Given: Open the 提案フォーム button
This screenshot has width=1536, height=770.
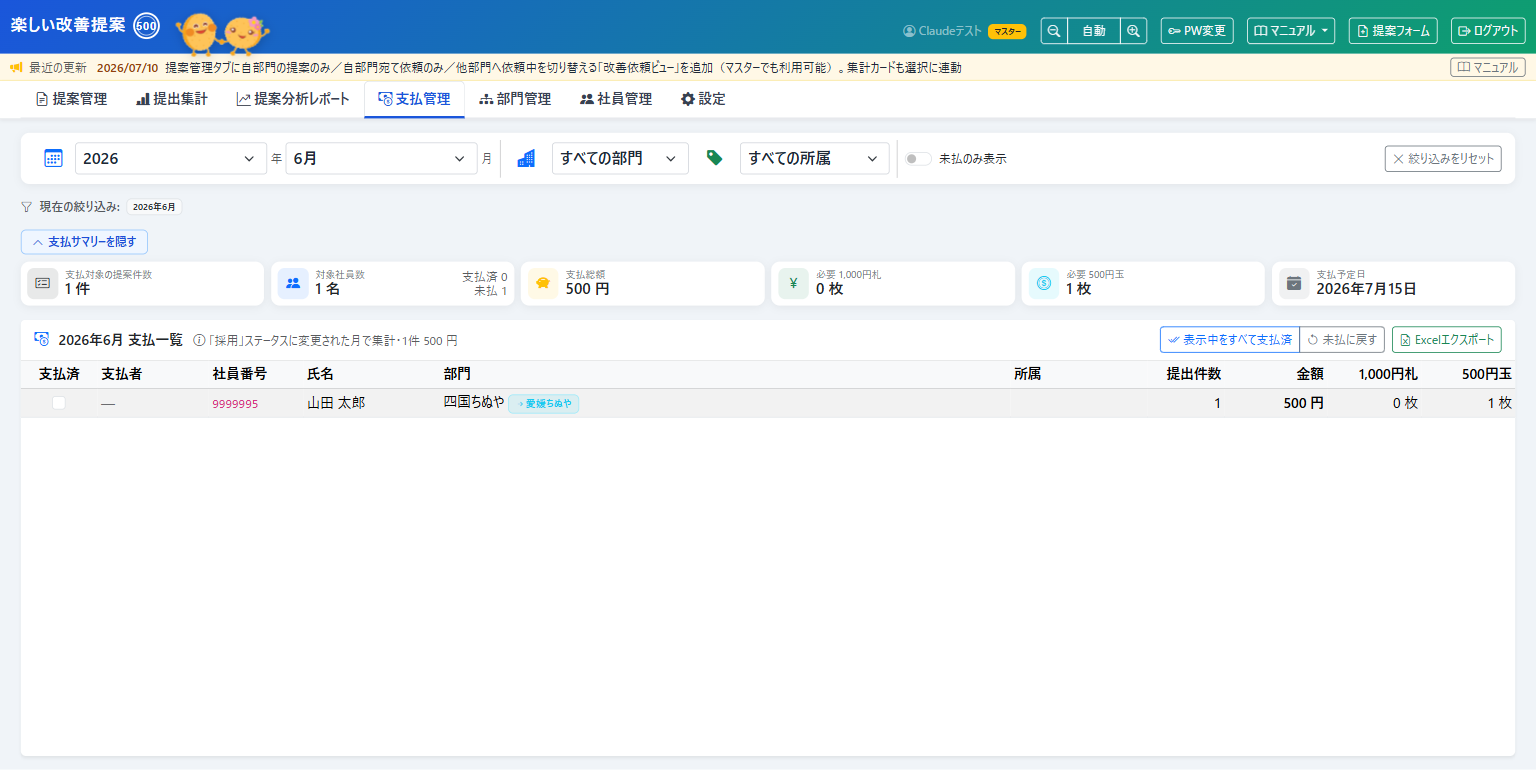Looking at the screenshot, I should pyautogui.click(x=1393, y=31).
